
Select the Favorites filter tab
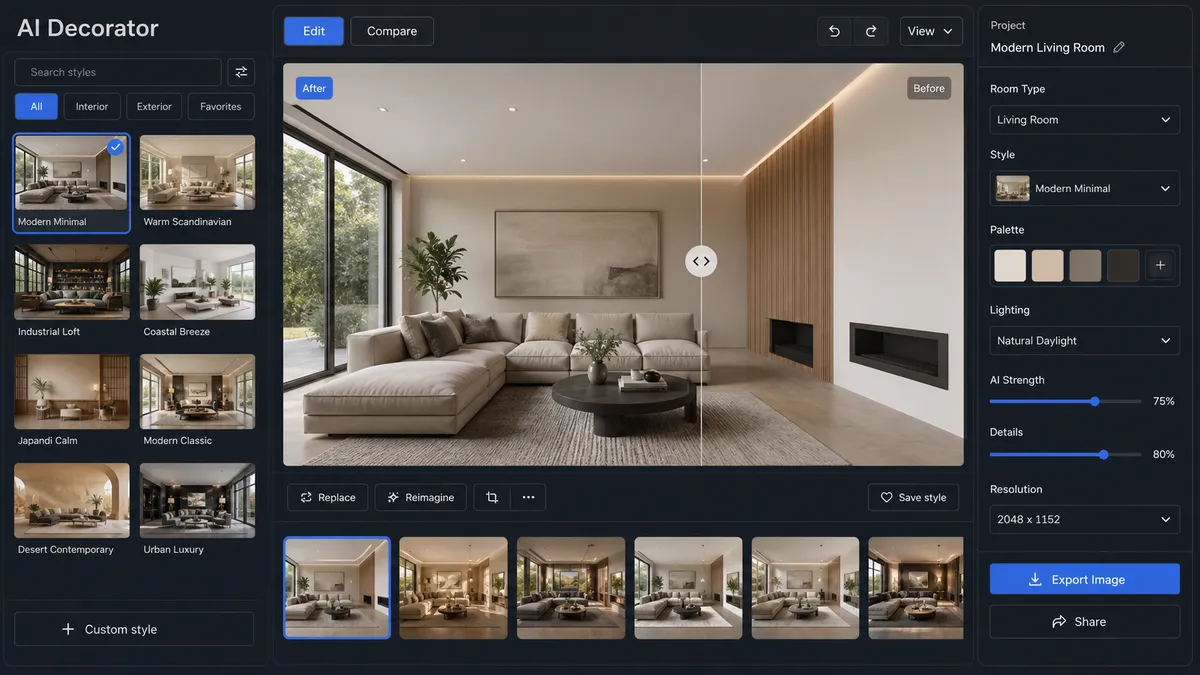pos(221,106)
